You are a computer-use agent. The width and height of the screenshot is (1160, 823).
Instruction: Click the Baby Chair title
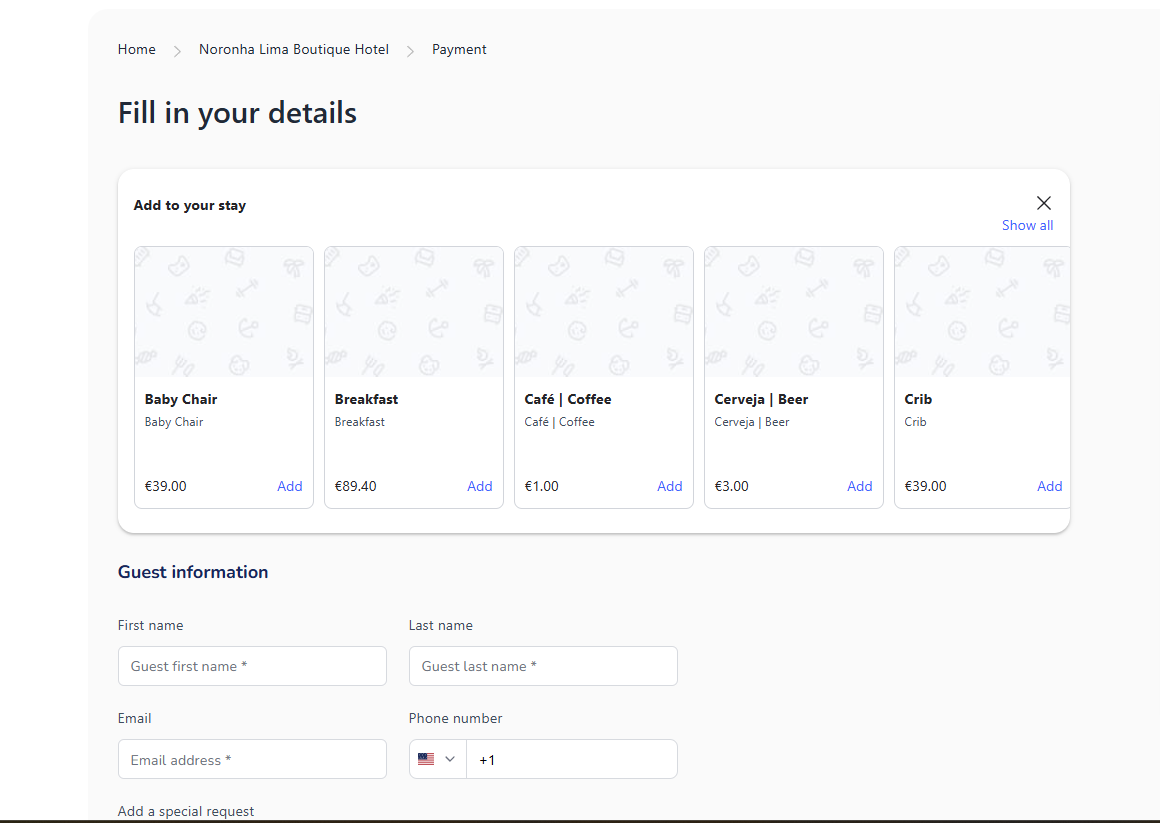point(181,399)
